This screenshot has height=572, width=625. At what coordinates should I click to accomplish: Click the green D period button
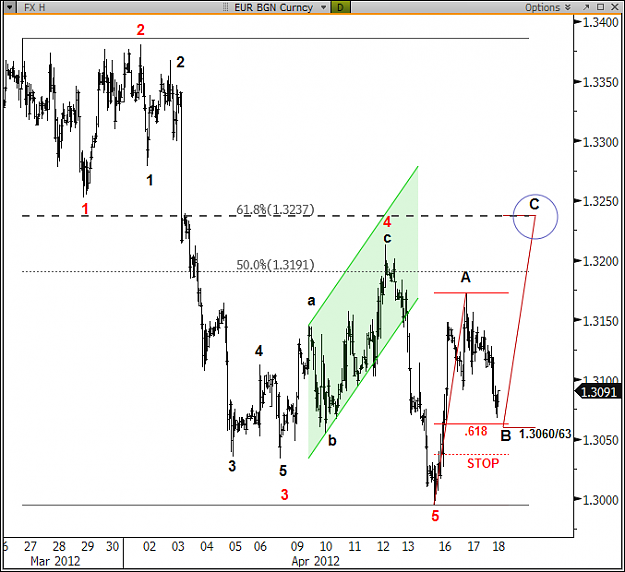click(x=340, y=7)
